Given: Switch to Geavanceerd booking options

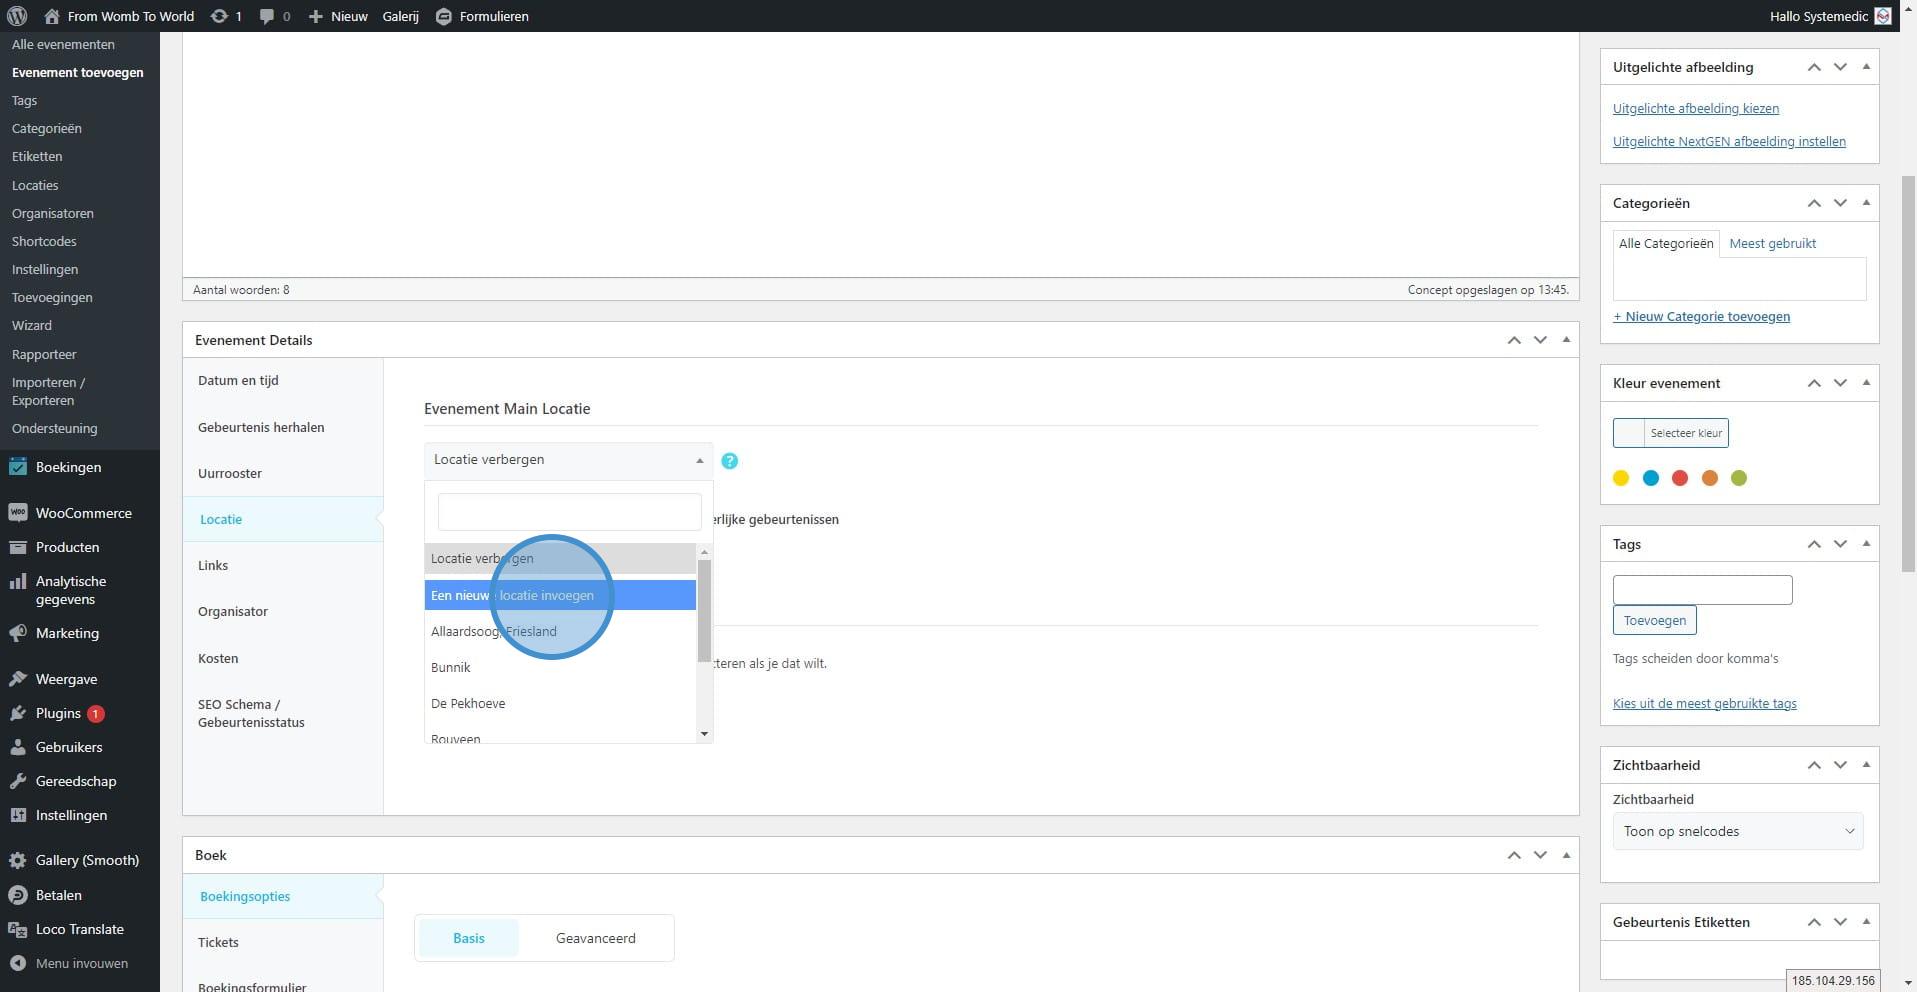Looking at the screenshot, I should pyautogui.click(x=595, y=938).
